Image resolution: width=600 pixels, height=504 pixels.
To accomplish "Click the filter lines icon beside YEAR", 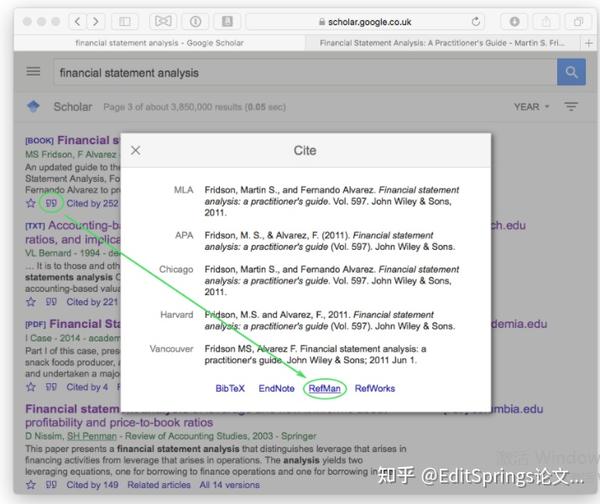I will 571,106.
